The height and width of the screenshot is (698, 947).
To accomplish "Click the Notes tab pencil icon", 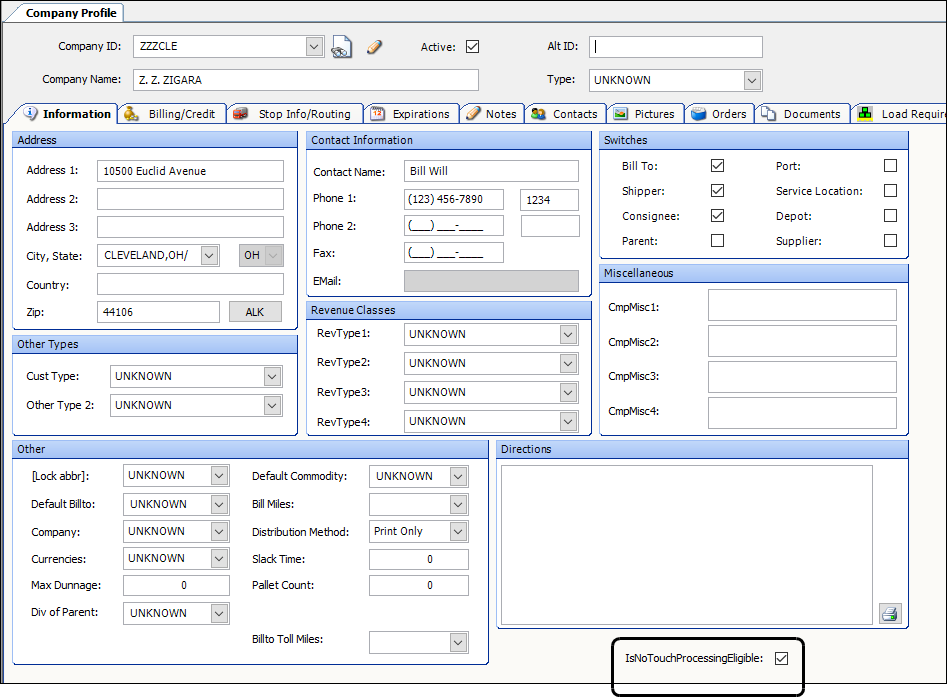I will coord(473,114).
